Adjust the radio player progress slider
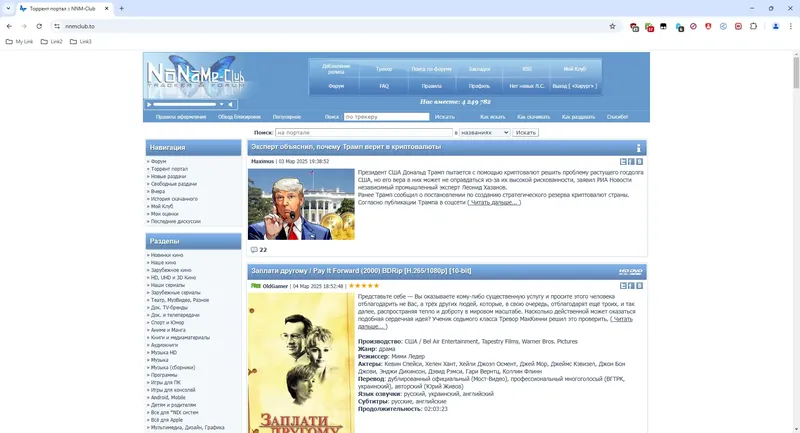800x433 pixels. pyautogui.click(x=185, y=105)
